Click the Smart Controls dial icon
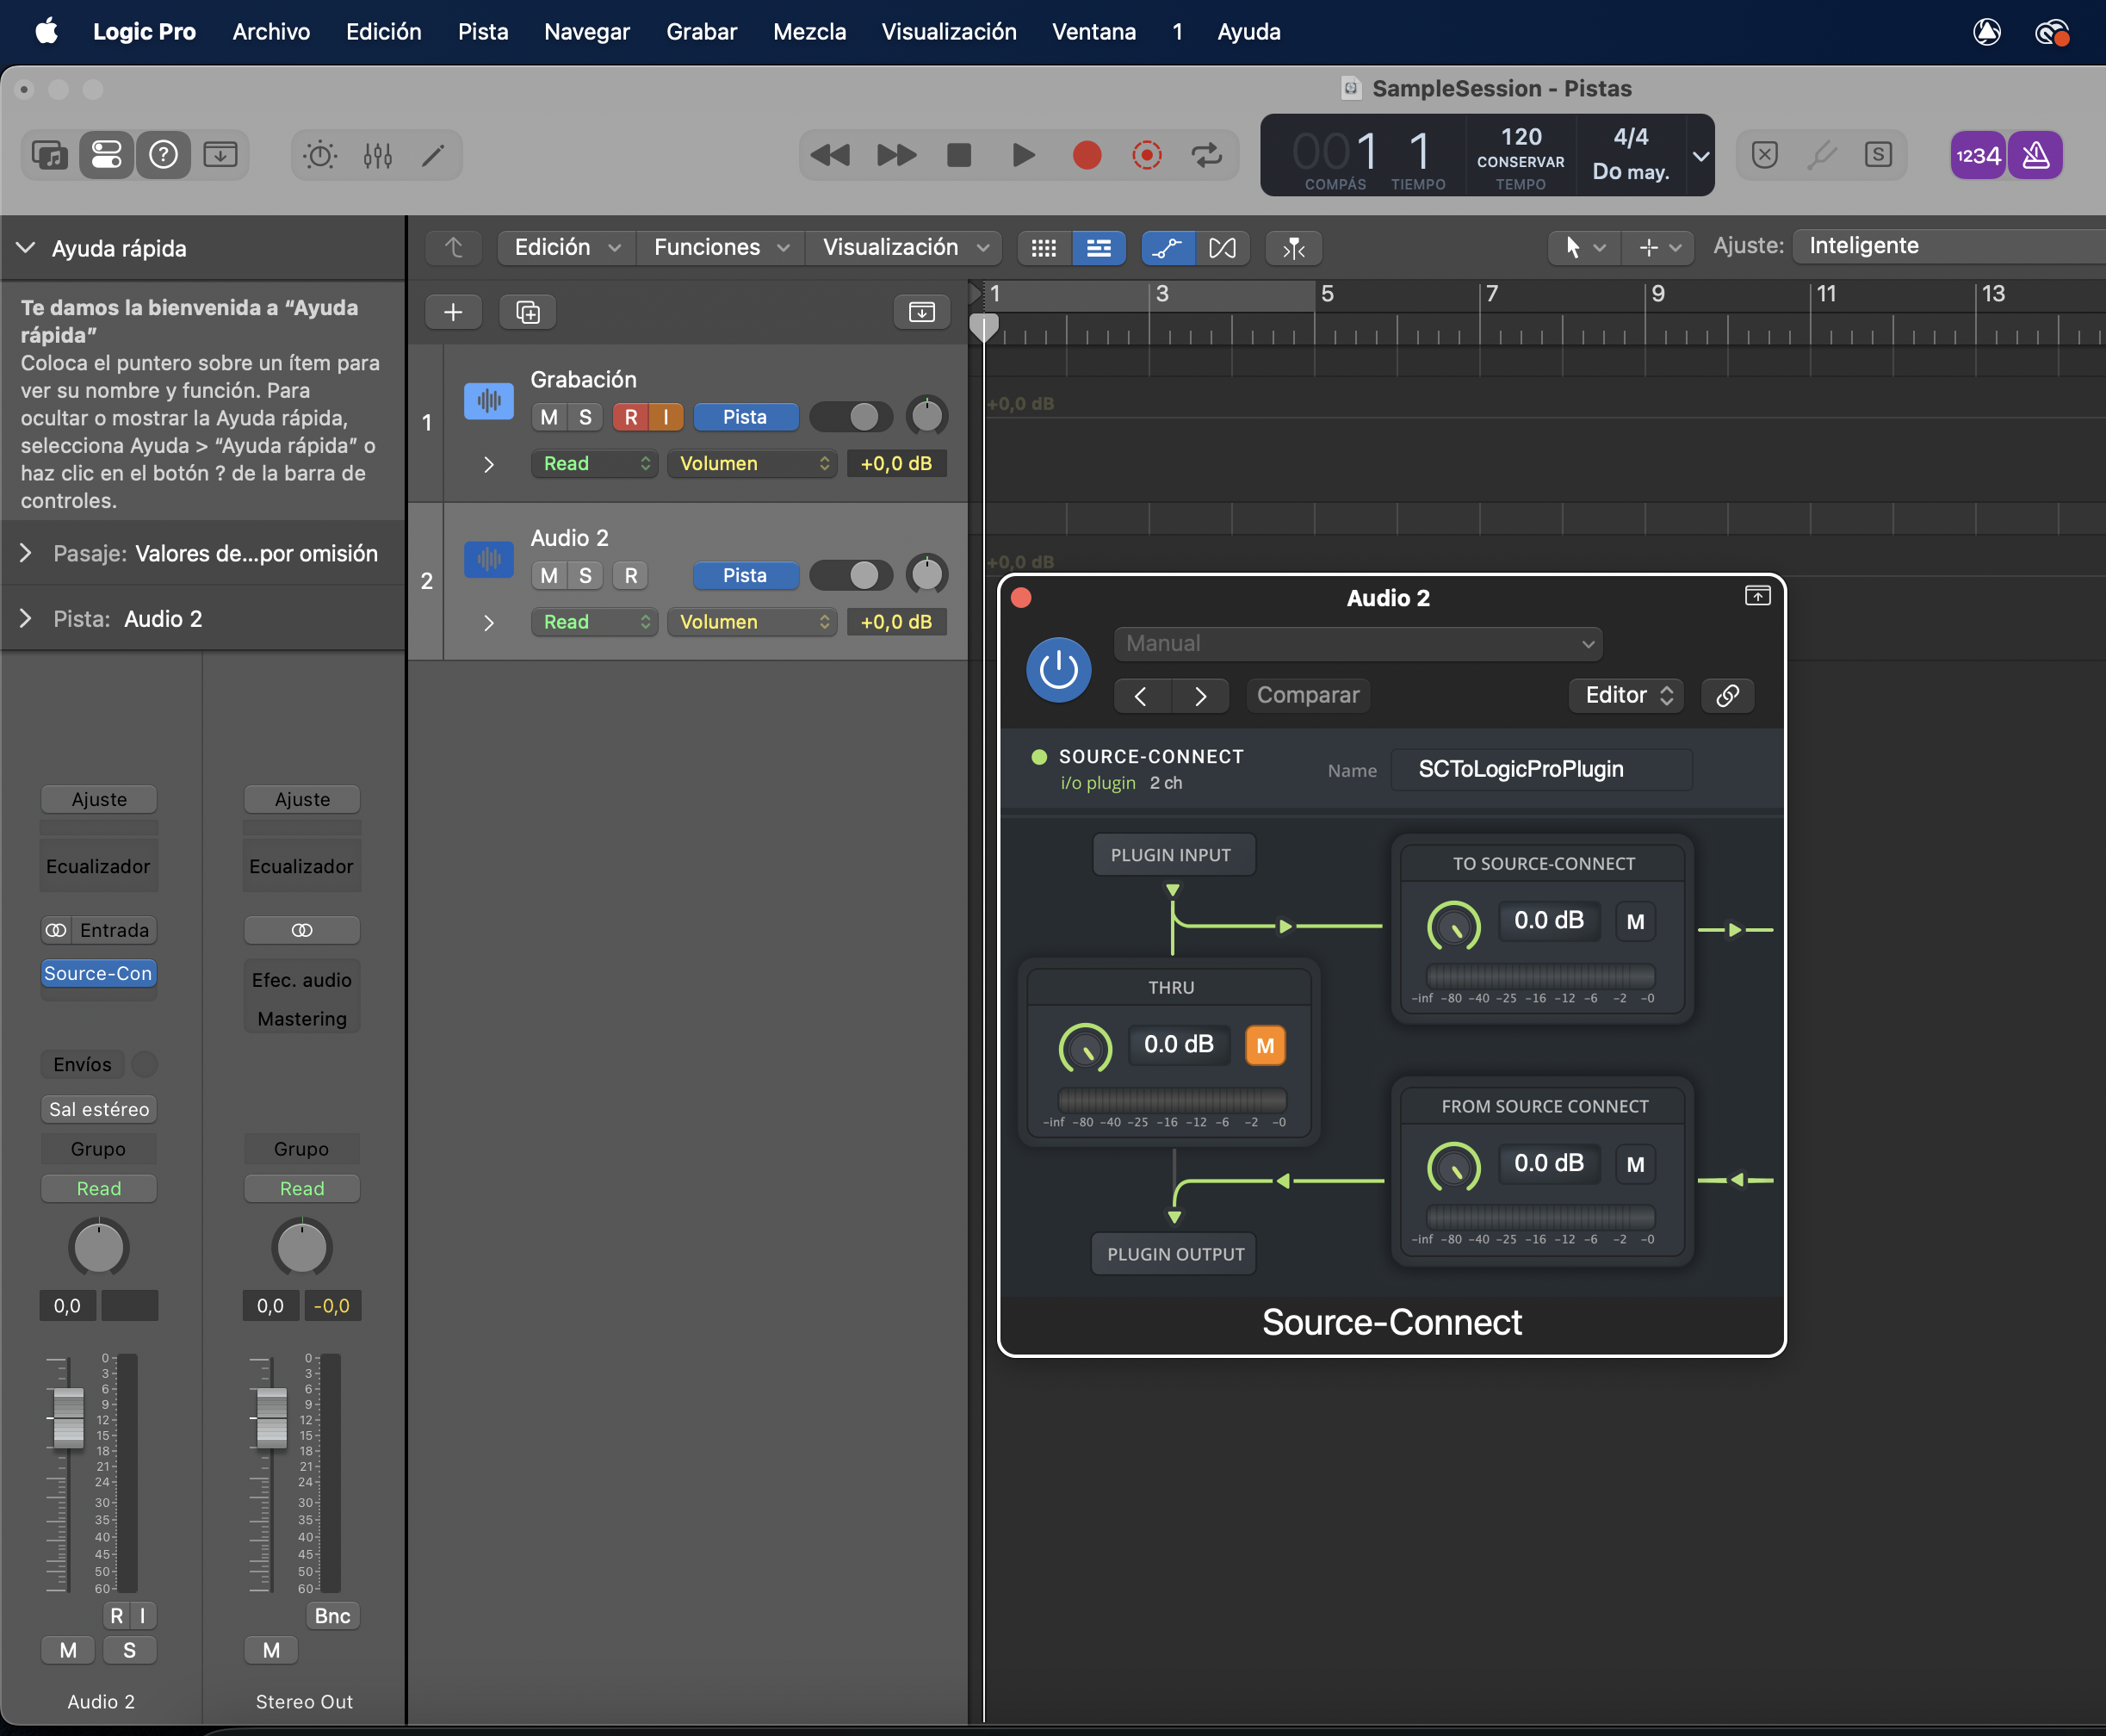The image size is (2106, 1736). [x=320, y=155]
